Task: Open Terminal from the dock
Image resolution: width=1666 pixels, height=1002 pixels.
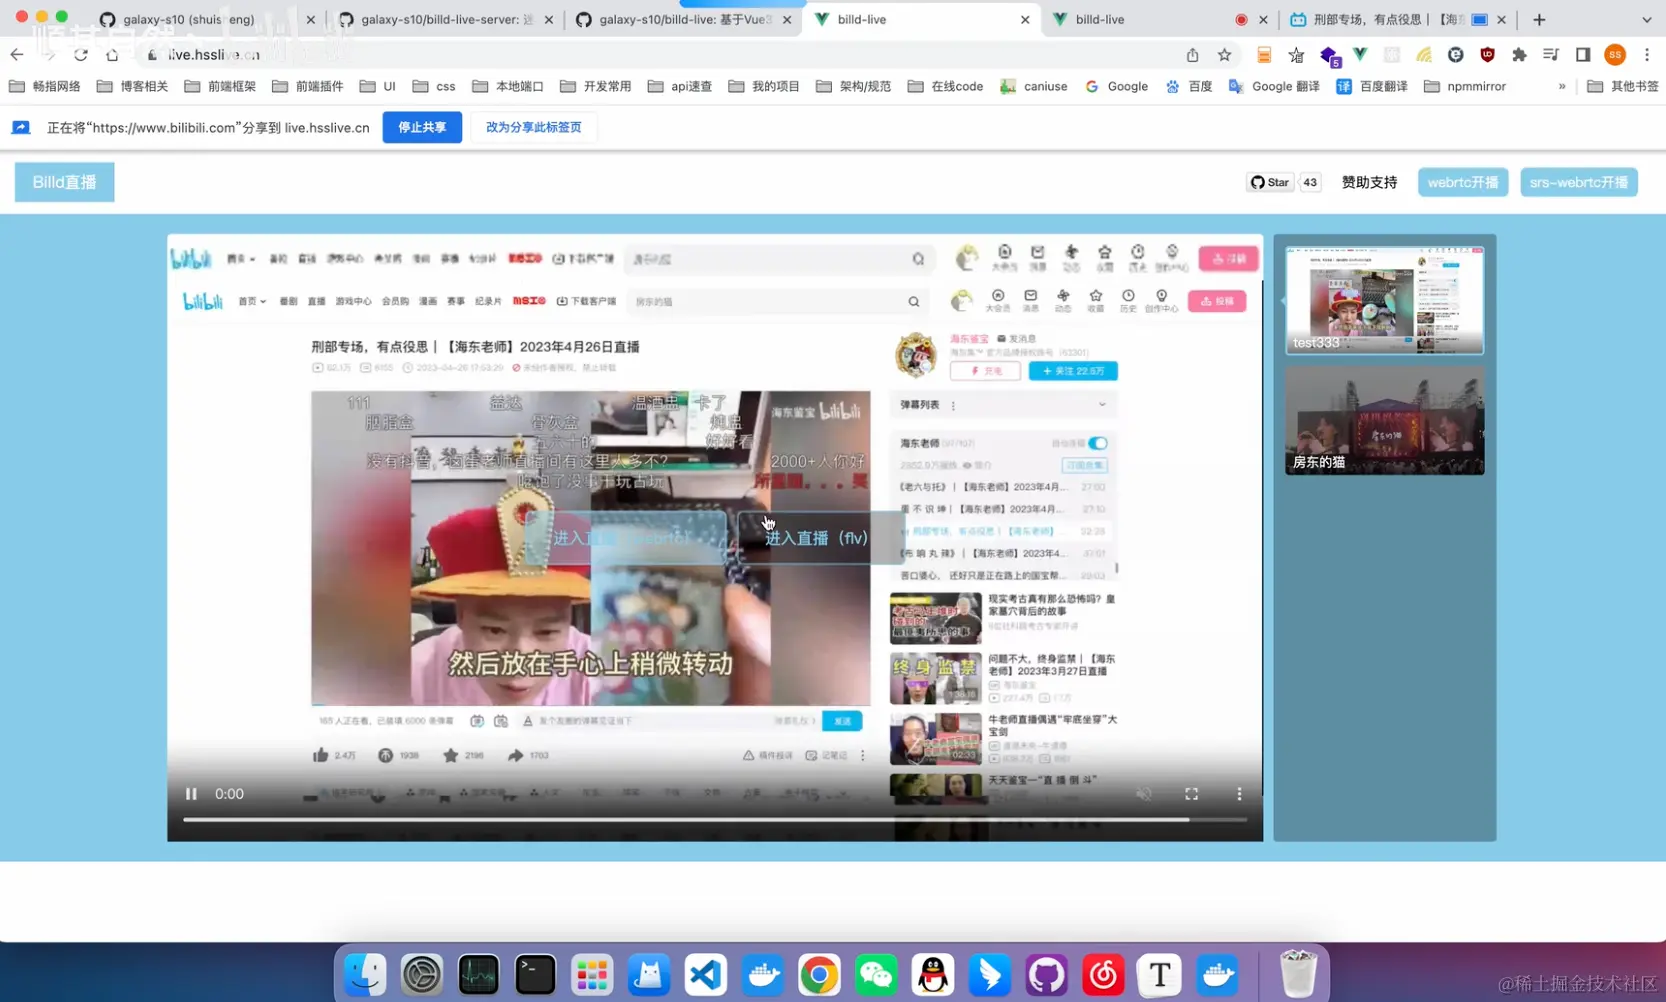Action: click(535, 974)
